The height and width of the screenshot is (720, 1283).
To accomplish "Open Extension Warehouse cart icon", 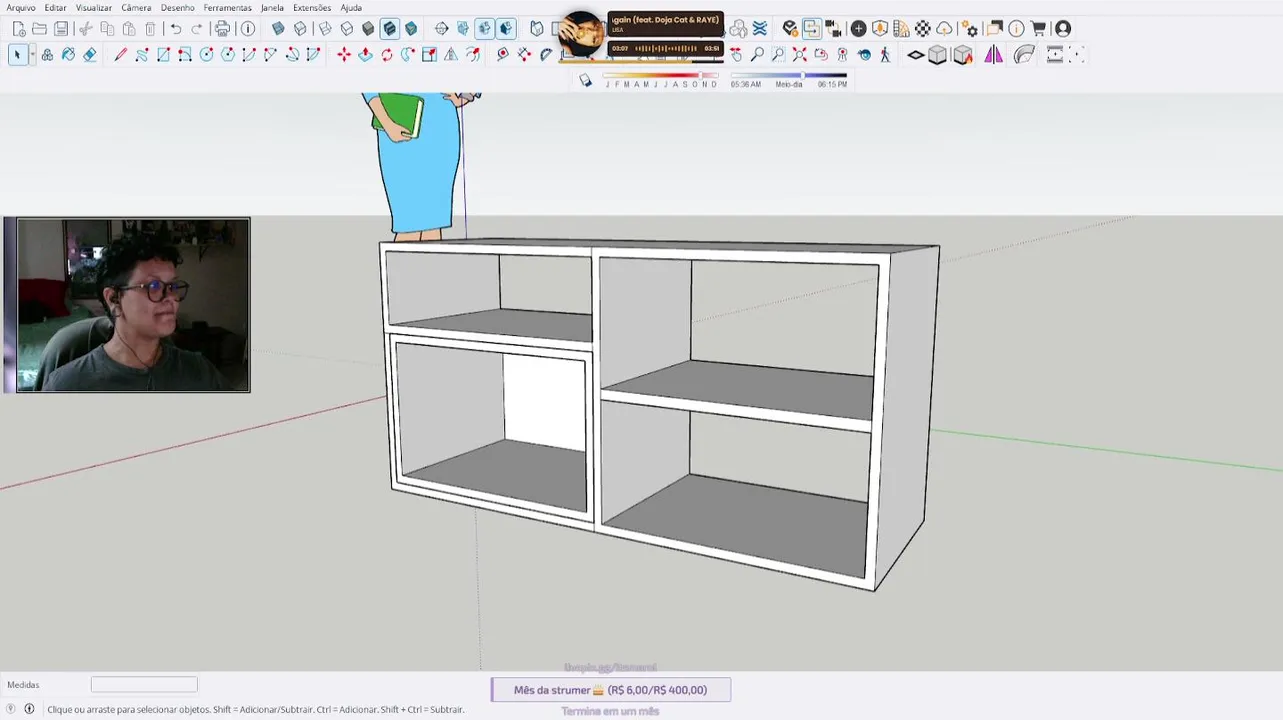I will 1039,29.
